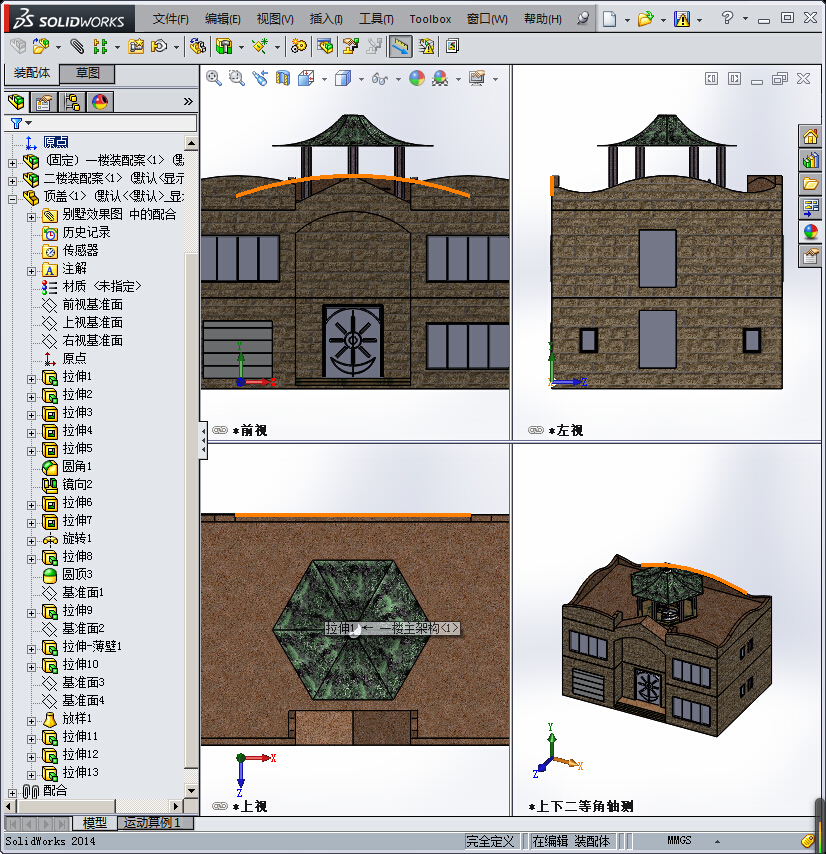Select the Previous View icon
The image size is (826, 854).
260,78
